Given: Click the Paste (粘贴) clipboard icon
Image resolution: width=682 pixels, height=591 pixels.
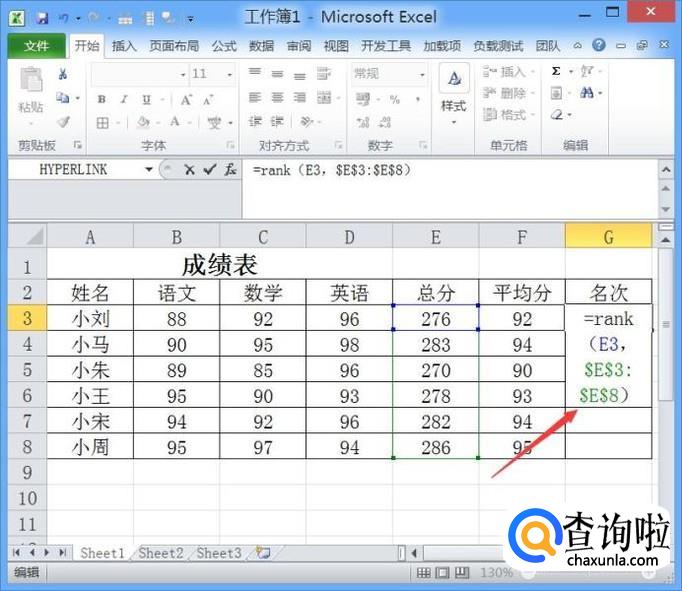Looking at the screenshot, I should (31, 80).
